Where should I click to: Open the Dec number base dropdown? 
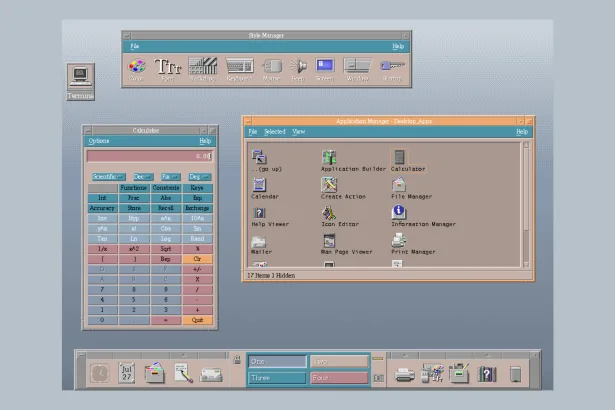144,177
